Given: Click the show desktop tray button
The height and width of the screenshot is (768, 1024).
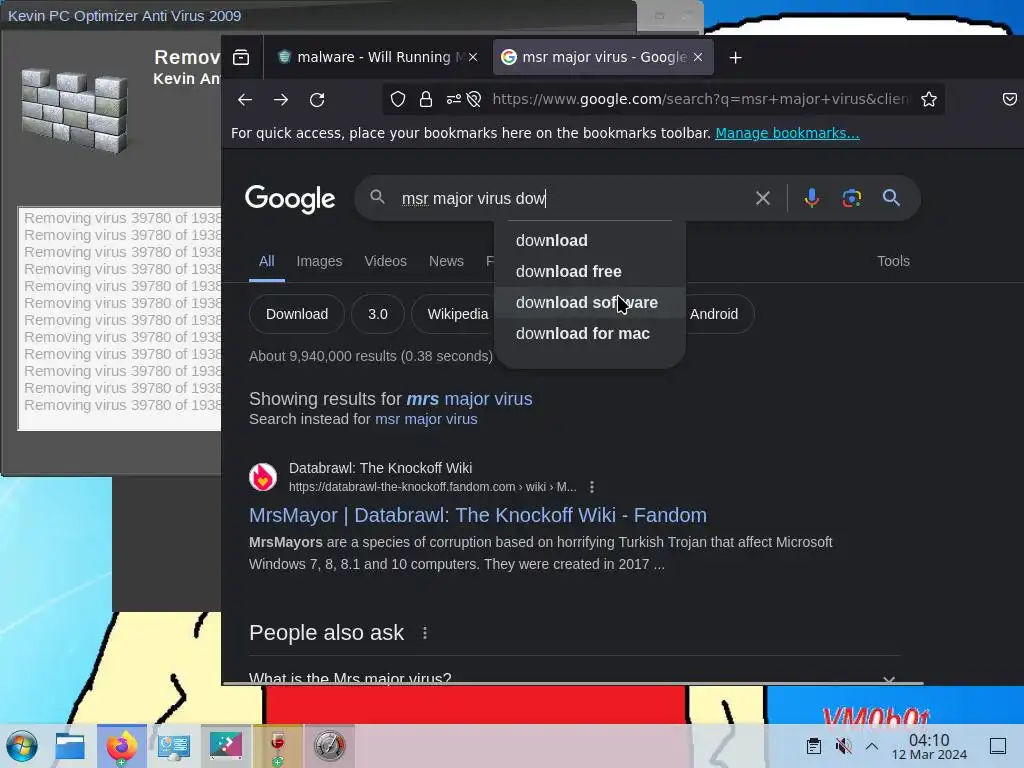Looking at the screenshot, I should point(998,746).
